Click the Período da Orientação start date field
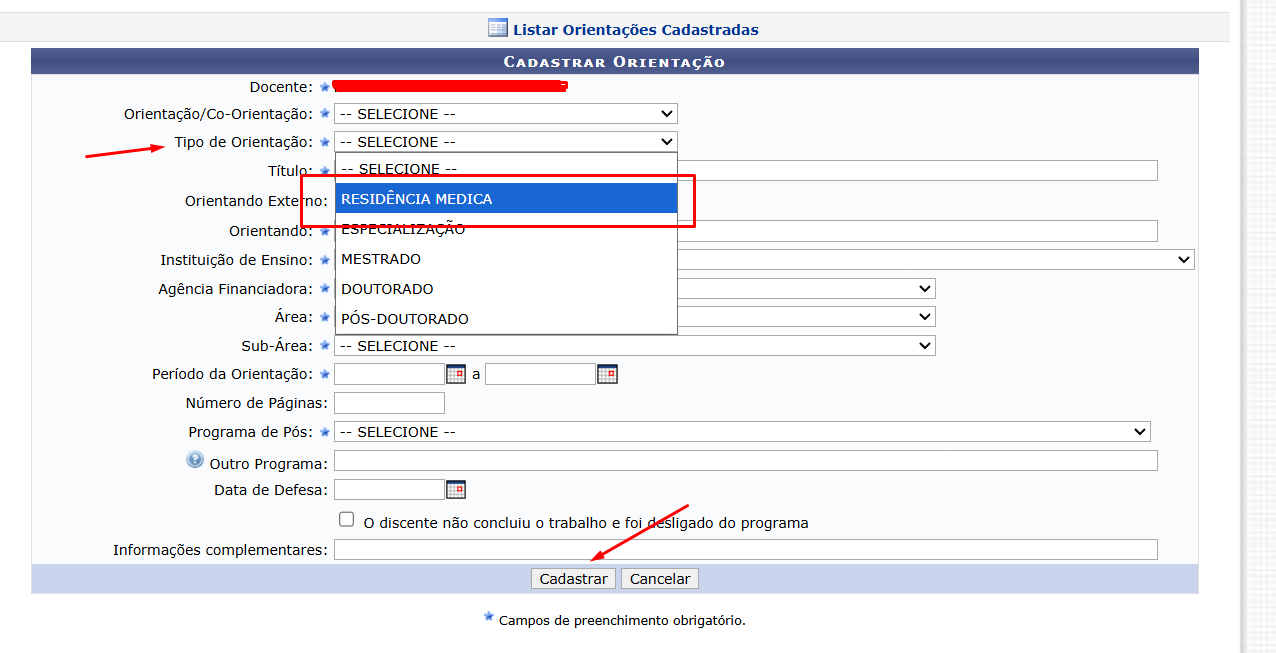Viewport: 1276px width, 653px height. pyautogui.click(x=389, y=374)
